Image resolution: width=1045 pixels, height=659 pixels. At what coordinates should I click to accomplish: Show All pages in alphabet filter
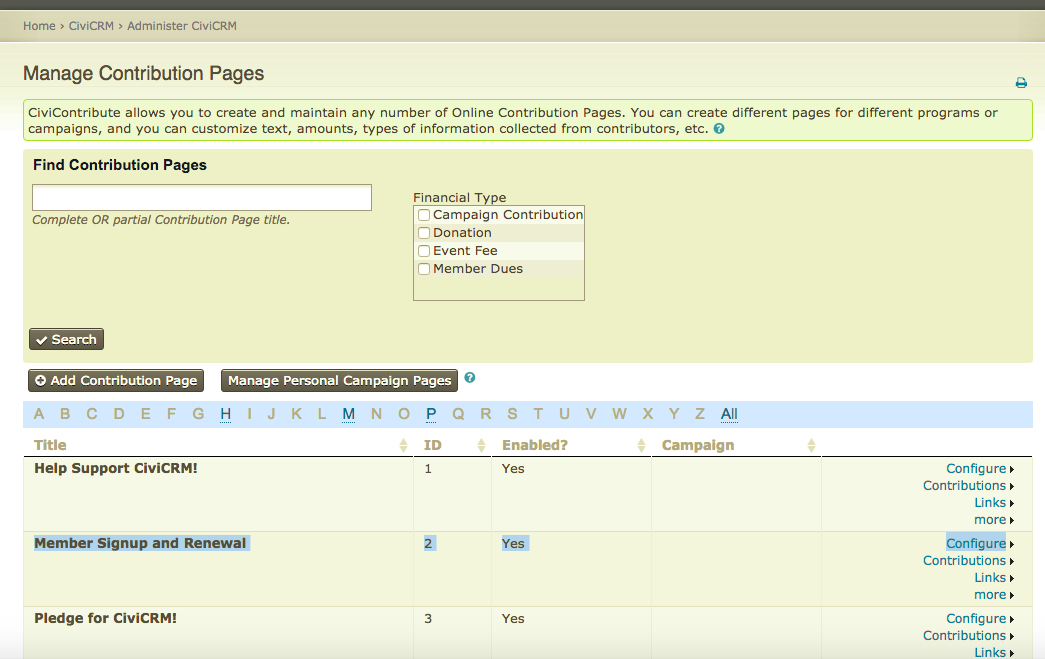point(729,414)
